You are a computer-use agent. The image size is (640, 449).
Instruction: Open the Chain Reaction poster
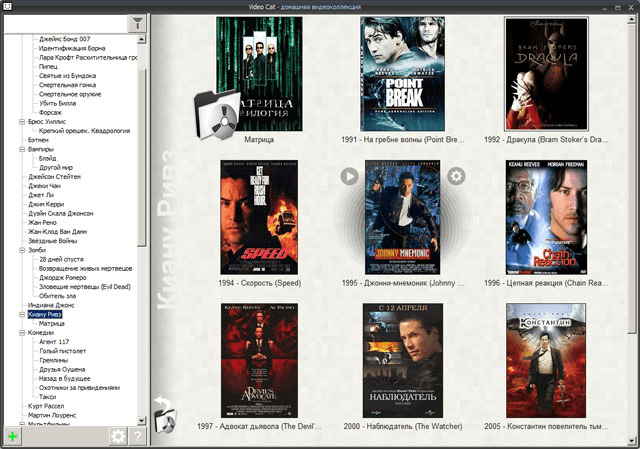click(546, 217)
